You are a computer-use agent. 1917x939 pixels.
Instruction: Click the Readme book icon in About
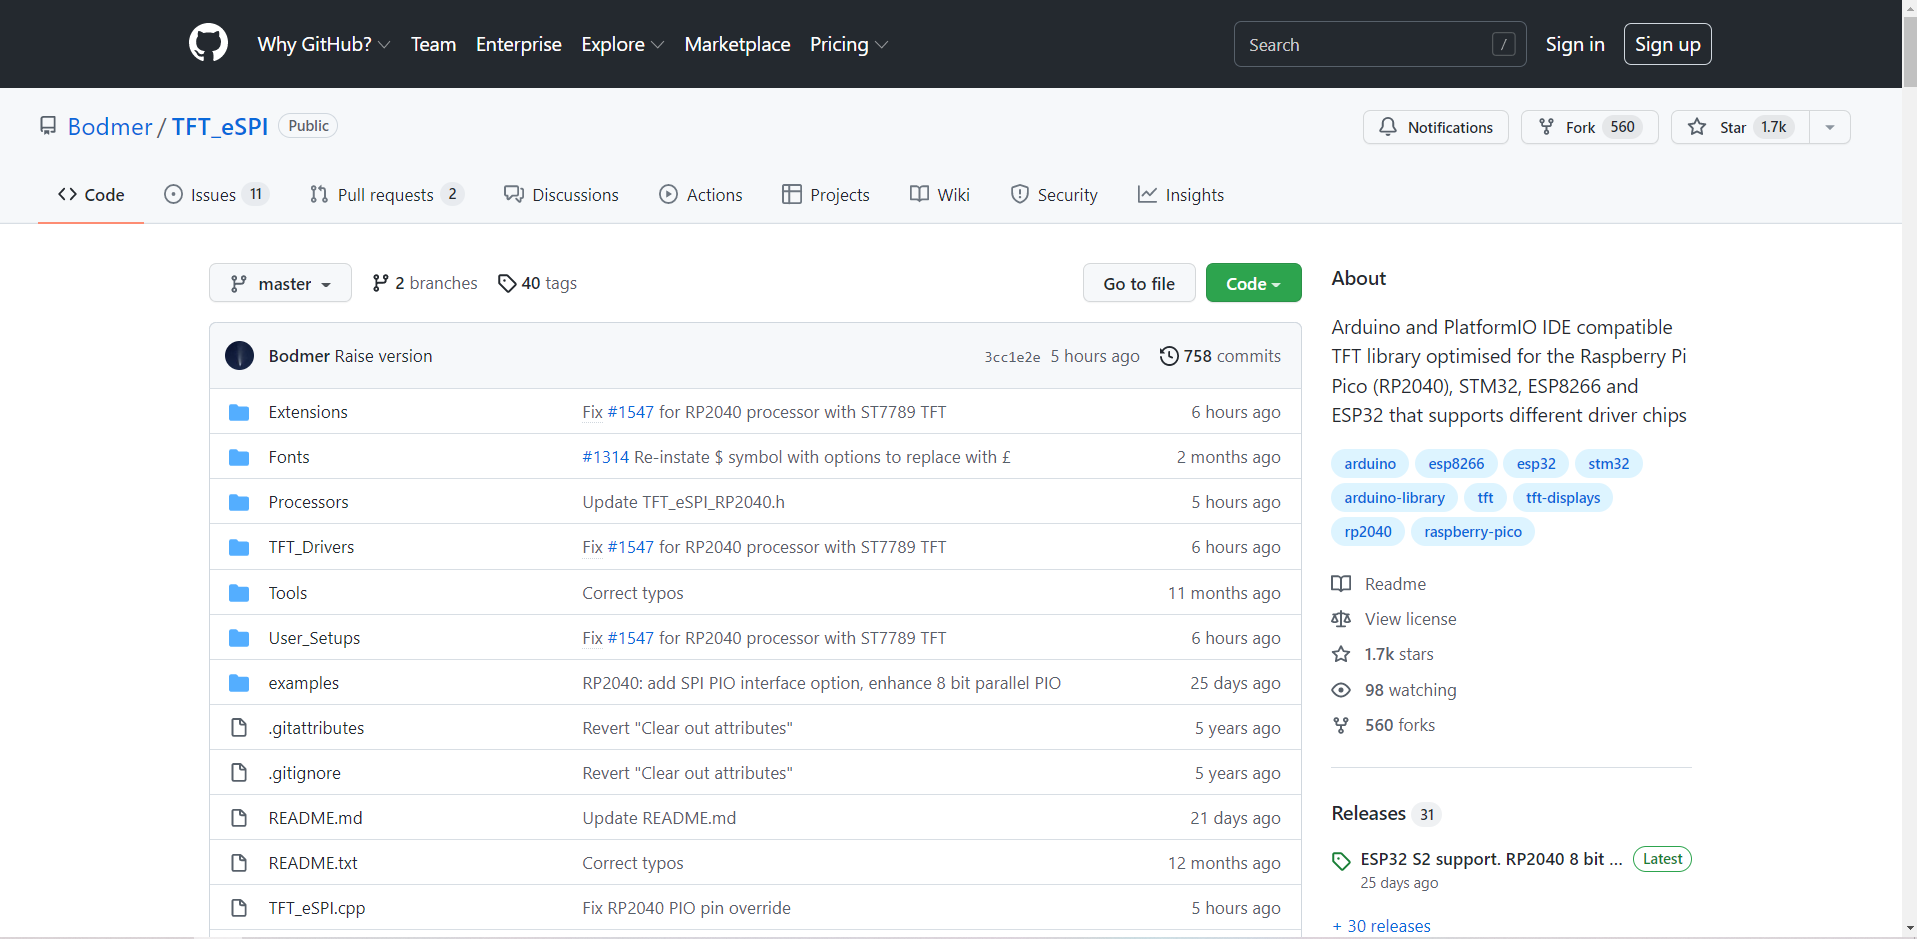click(x=1341, y=584)
